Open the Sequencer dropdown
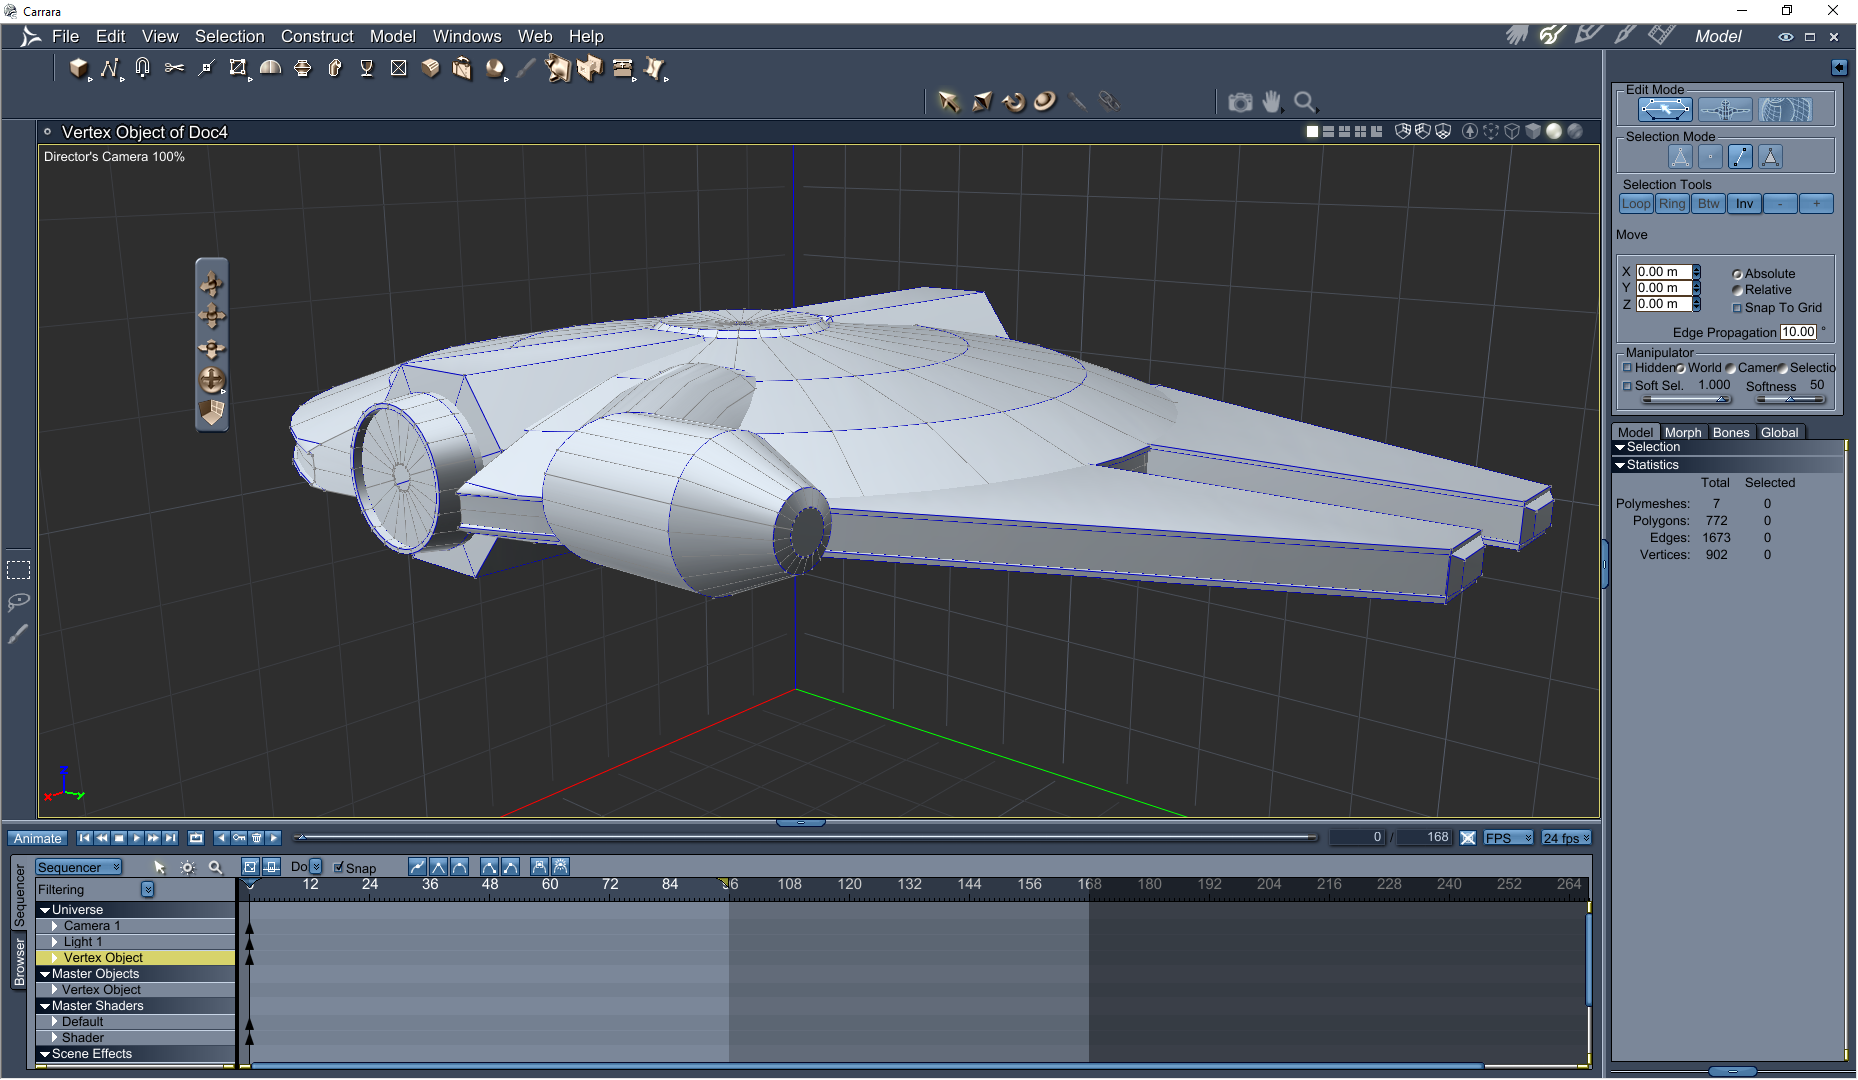This screenshot has width=1858, height=1080. pos(79,867)
